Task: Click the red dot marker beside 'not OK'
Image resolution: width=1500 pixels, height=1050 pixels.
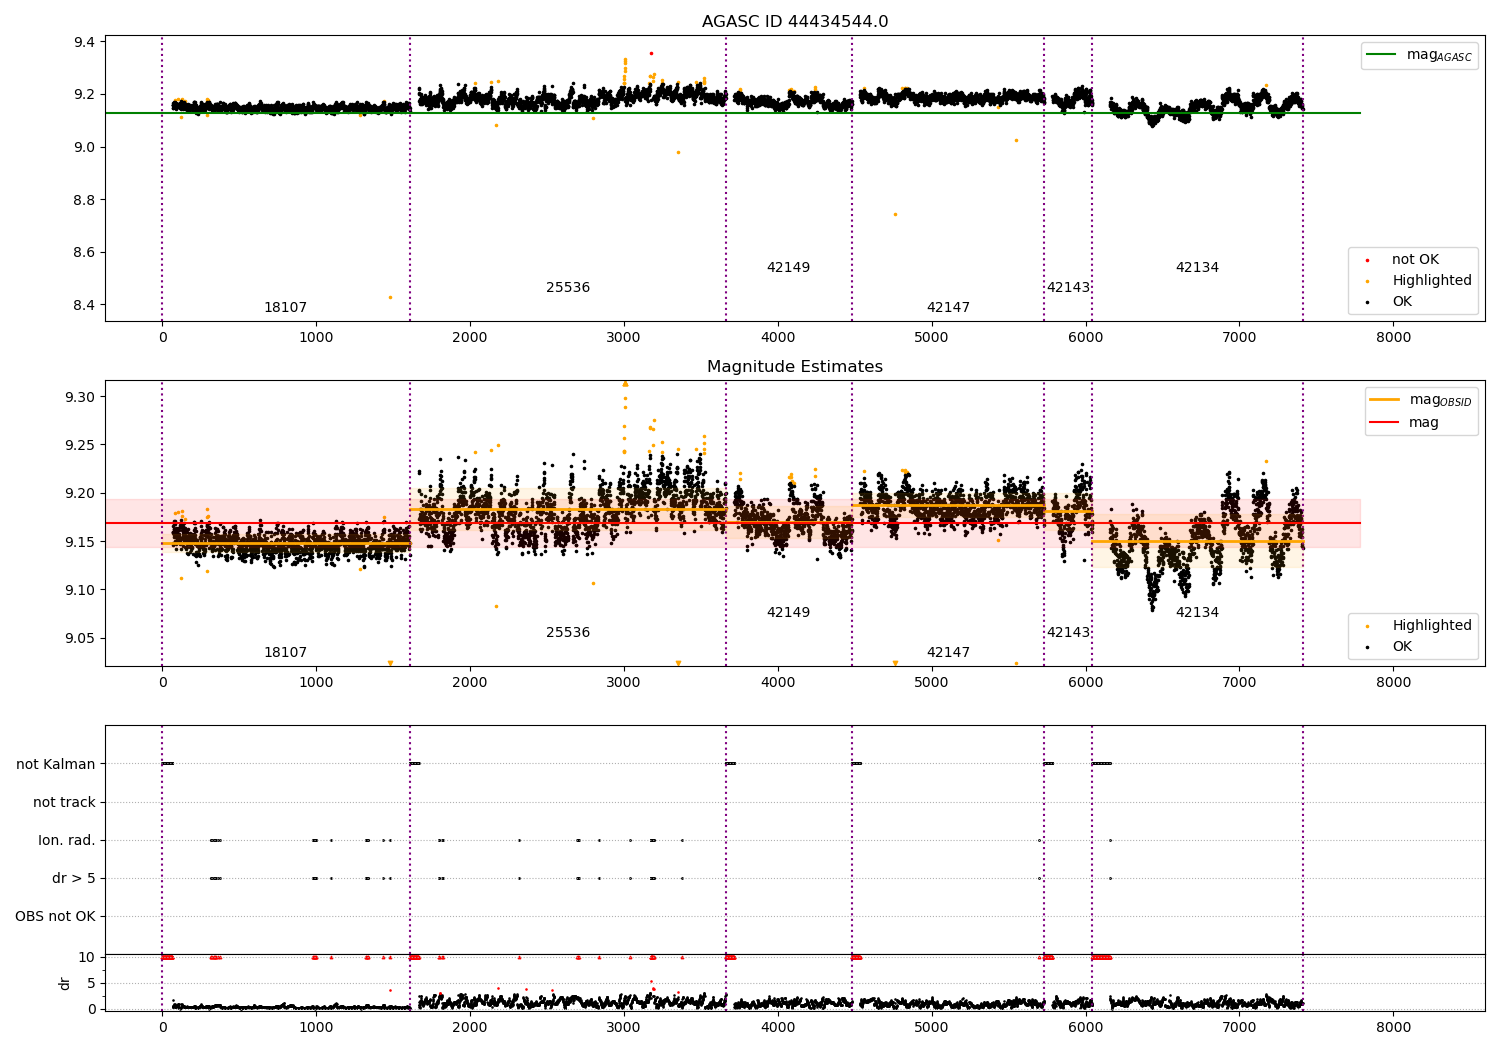Action: coord(1368,260)
